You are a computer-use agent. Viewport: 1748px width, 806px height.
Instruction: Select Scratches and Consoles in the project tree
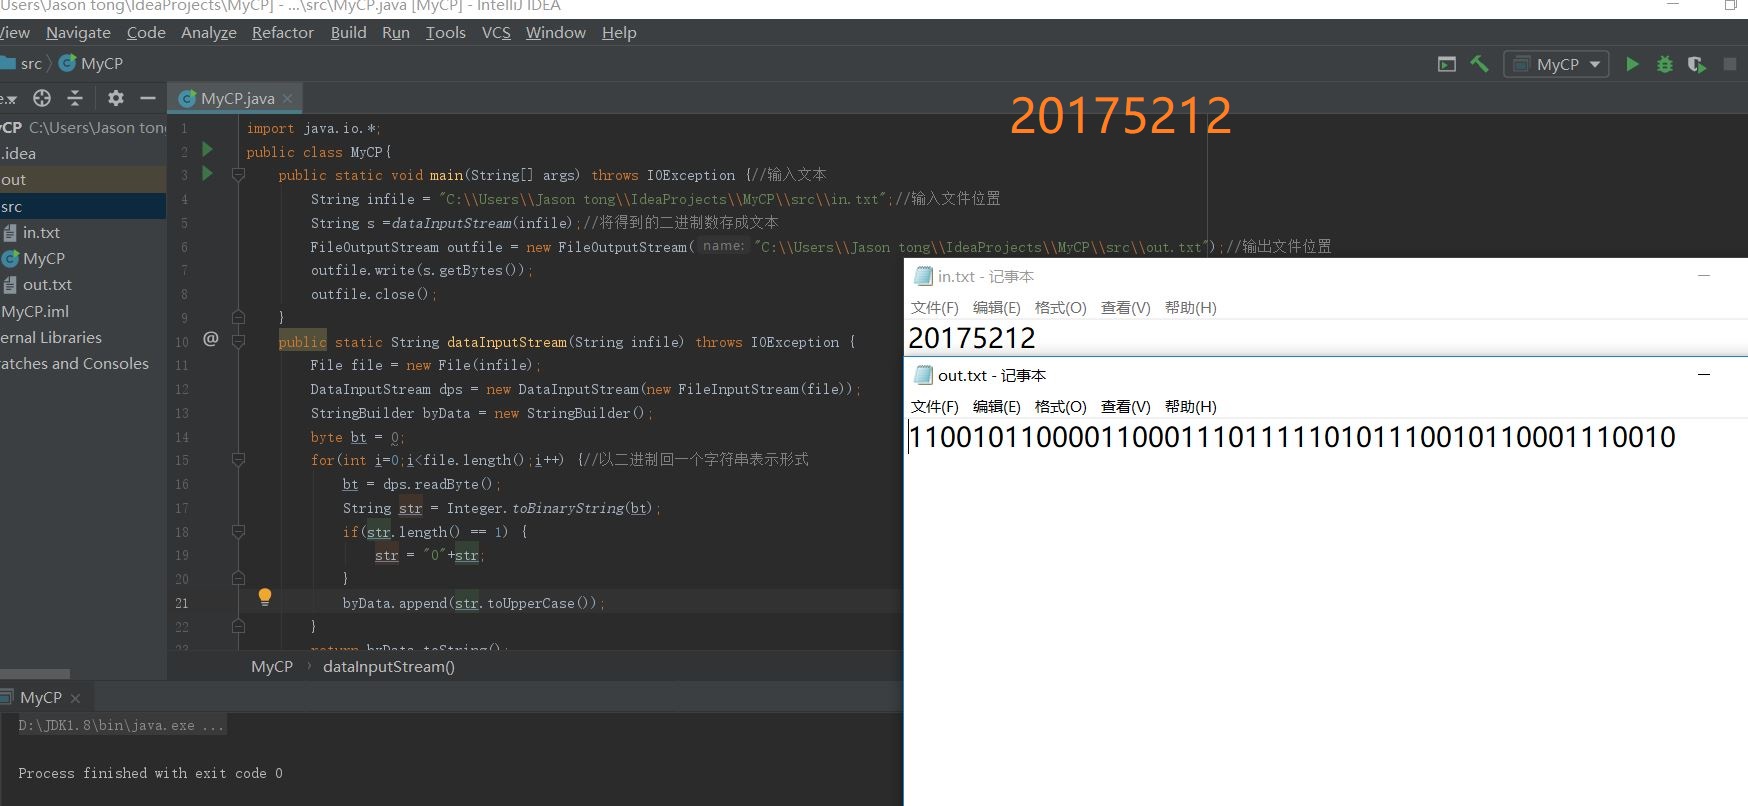click(83, 363)
